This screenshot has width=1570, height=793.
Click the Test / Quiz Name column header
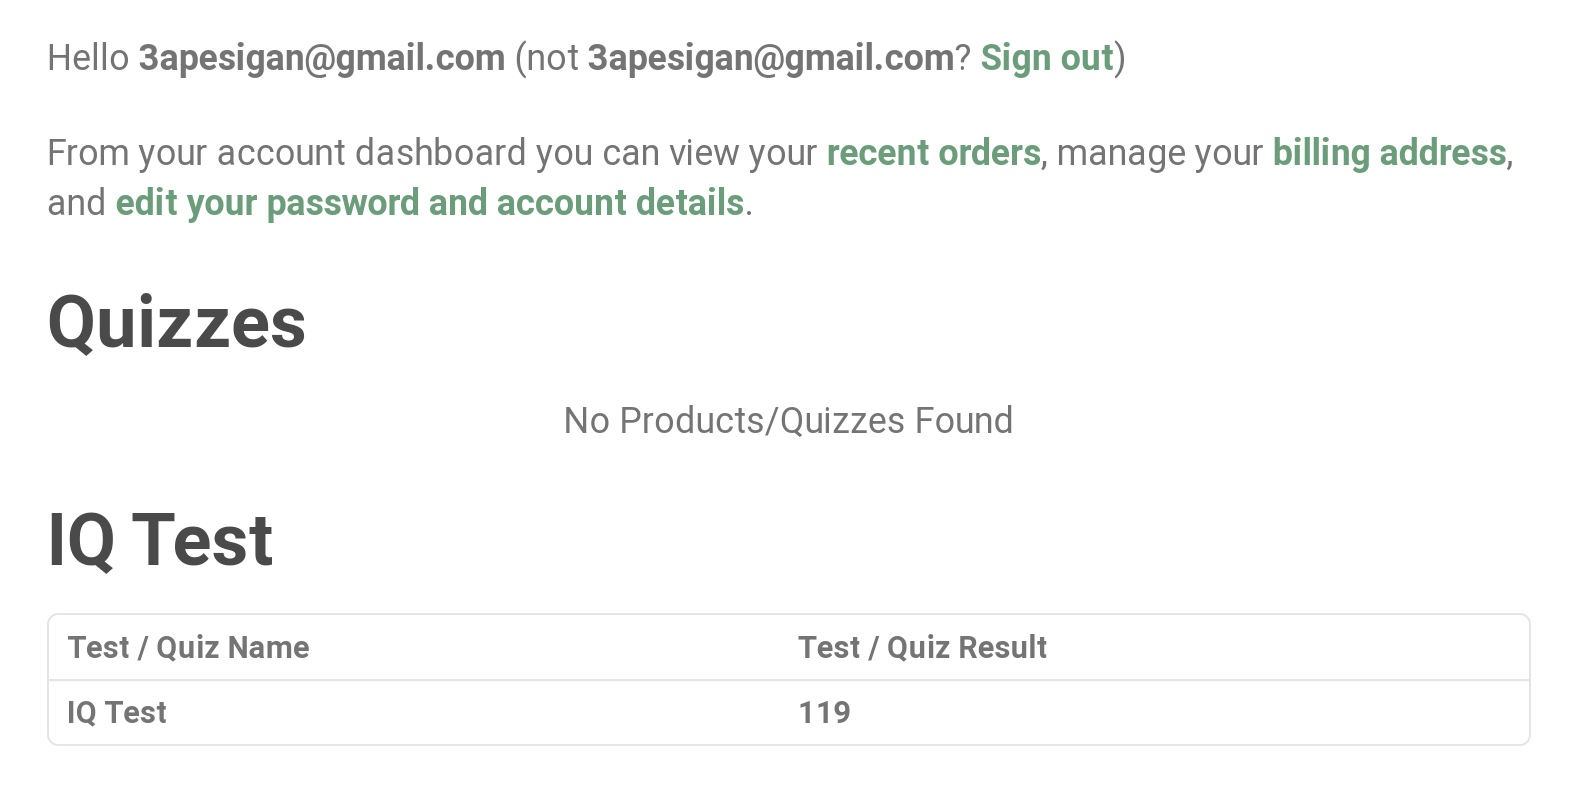[x=188, y=647]
